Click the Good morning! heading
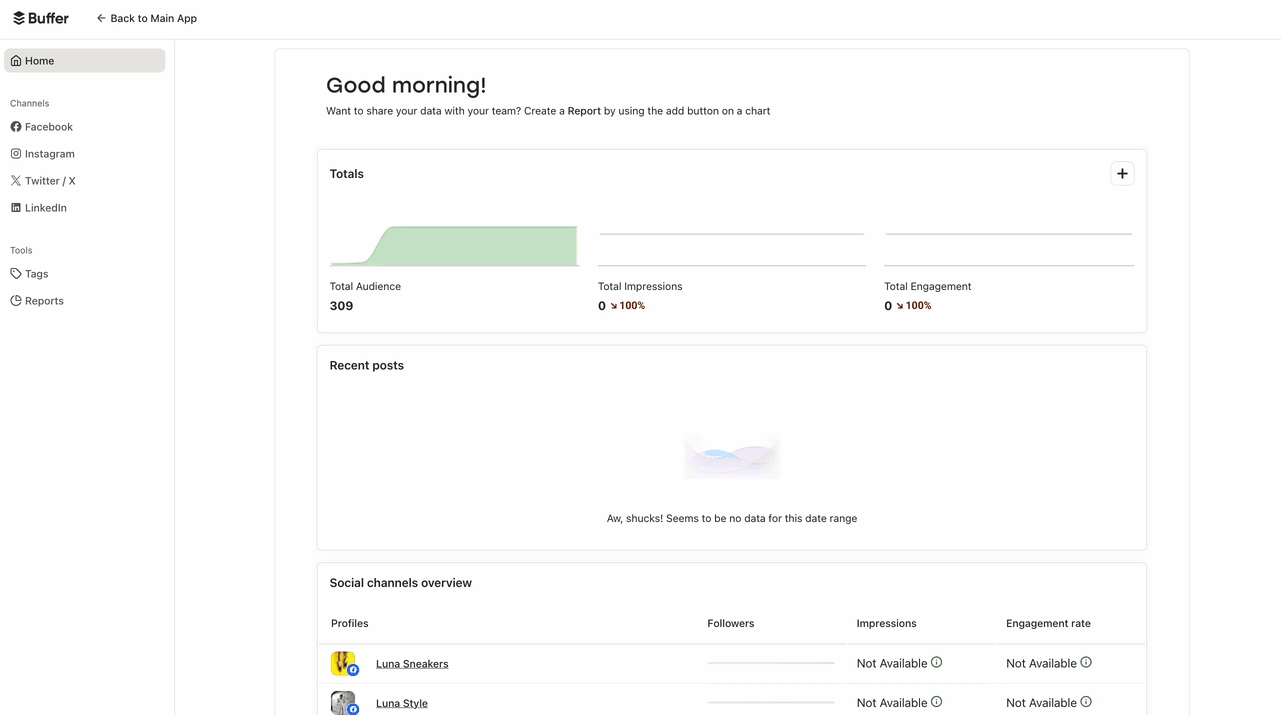Image resolution: width=1281 pixels, height=715 pixels. 406,85
